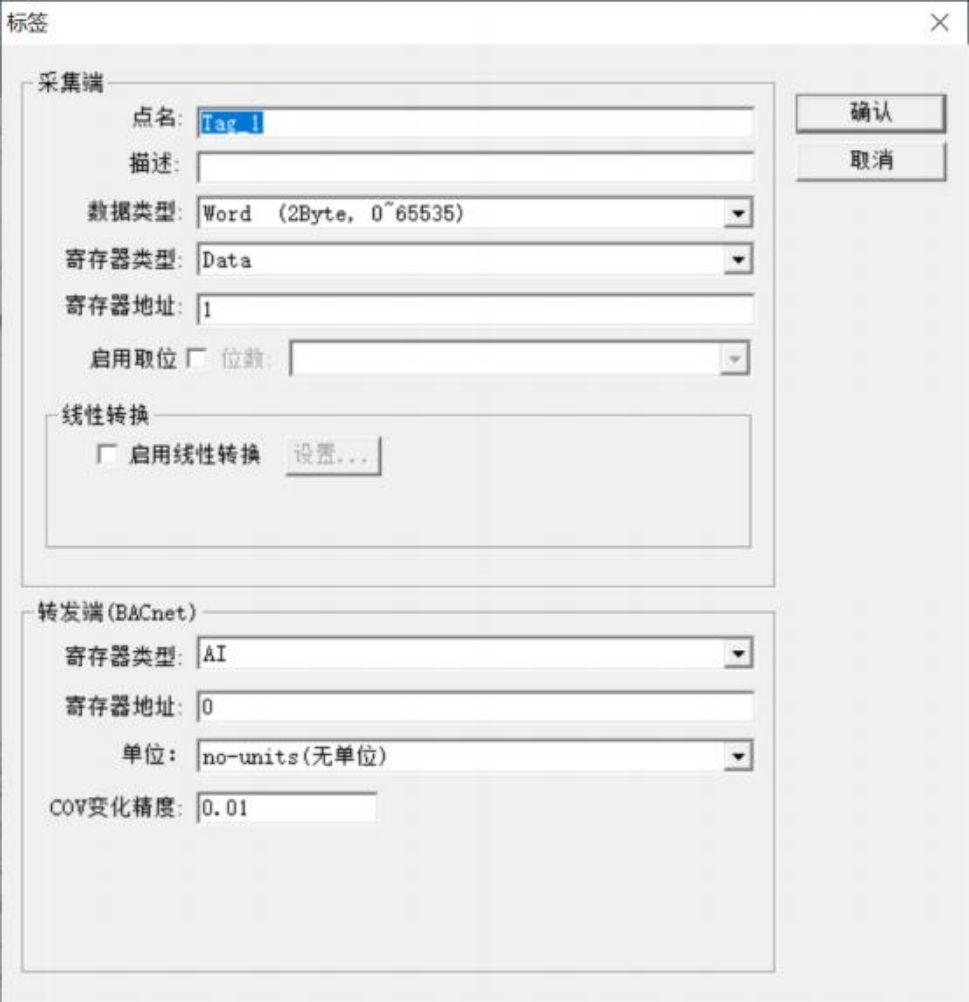Click the Data register type combo text
Viewport: 969px width, 1002px height.
pyautogui.click(x=227, y=260)
